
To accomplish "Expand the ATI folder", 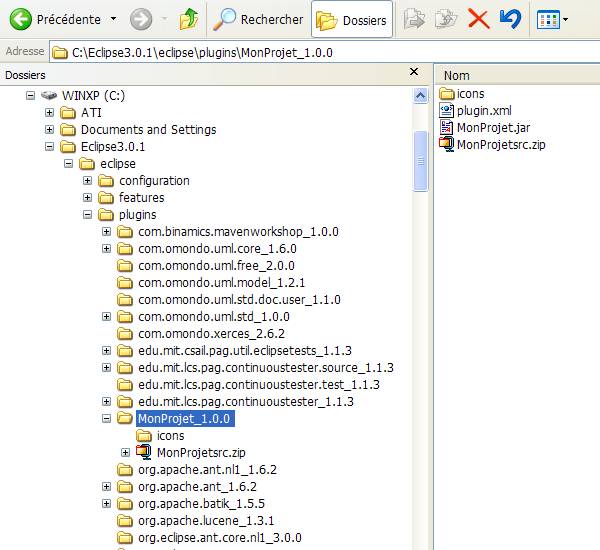I will 49,112.
